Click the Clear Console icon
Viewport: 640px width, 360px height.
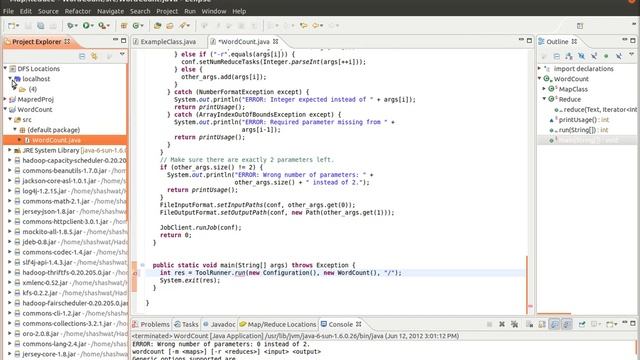coord(529,324)
